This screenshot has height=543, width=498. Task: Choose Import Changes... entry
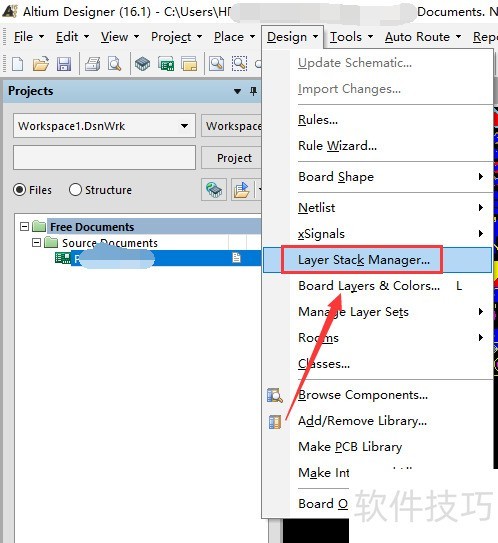coord(349,89)
